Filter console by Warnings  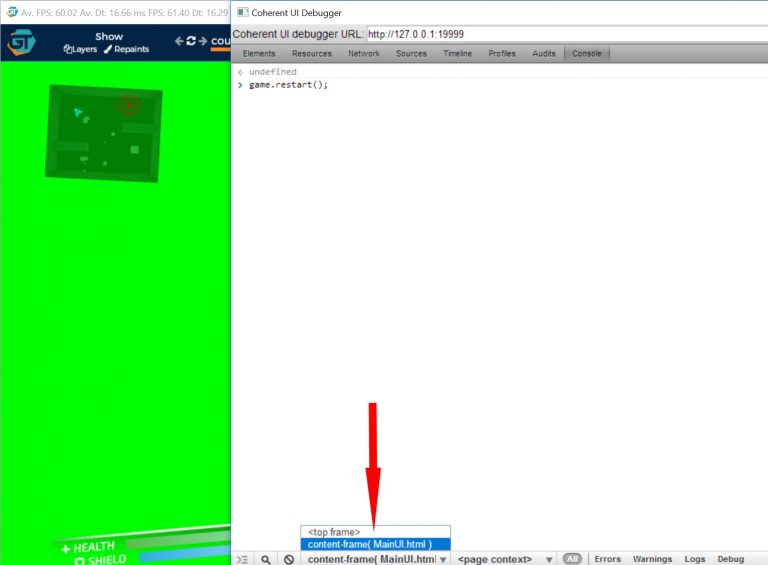652,559
